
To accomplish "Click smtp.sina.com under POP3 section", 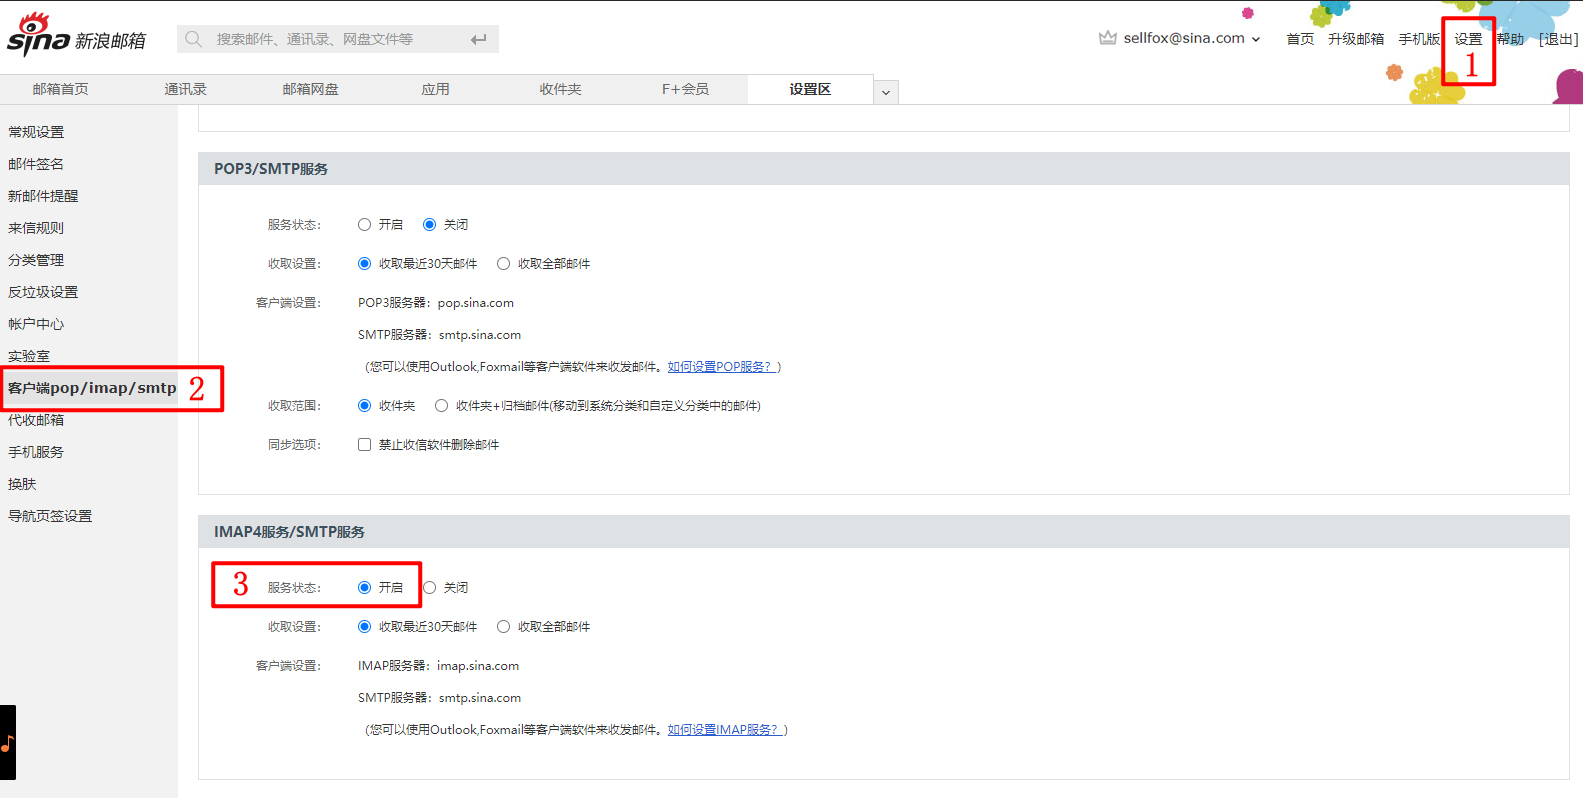I will [480, 335].
